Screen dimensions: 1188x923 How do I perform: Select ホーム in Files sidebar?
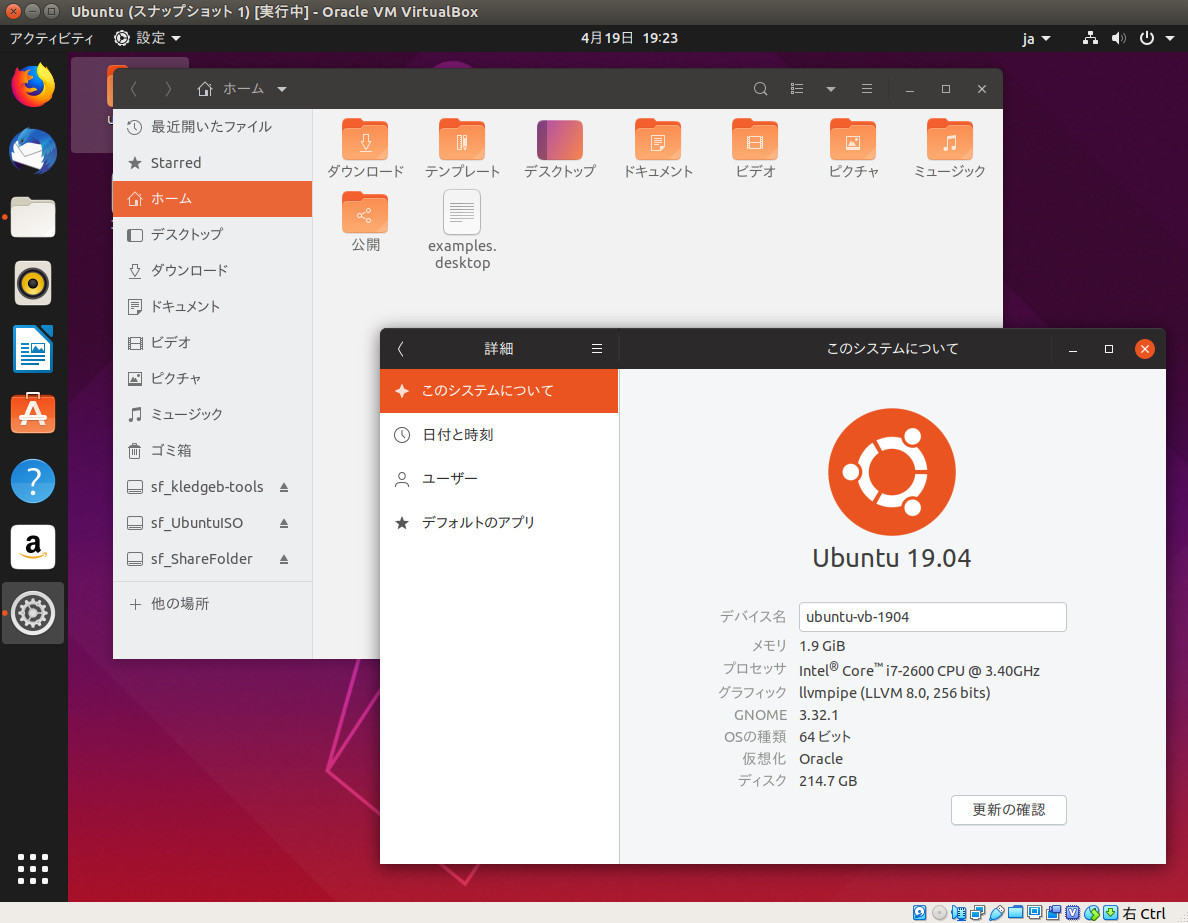[212, 199]
